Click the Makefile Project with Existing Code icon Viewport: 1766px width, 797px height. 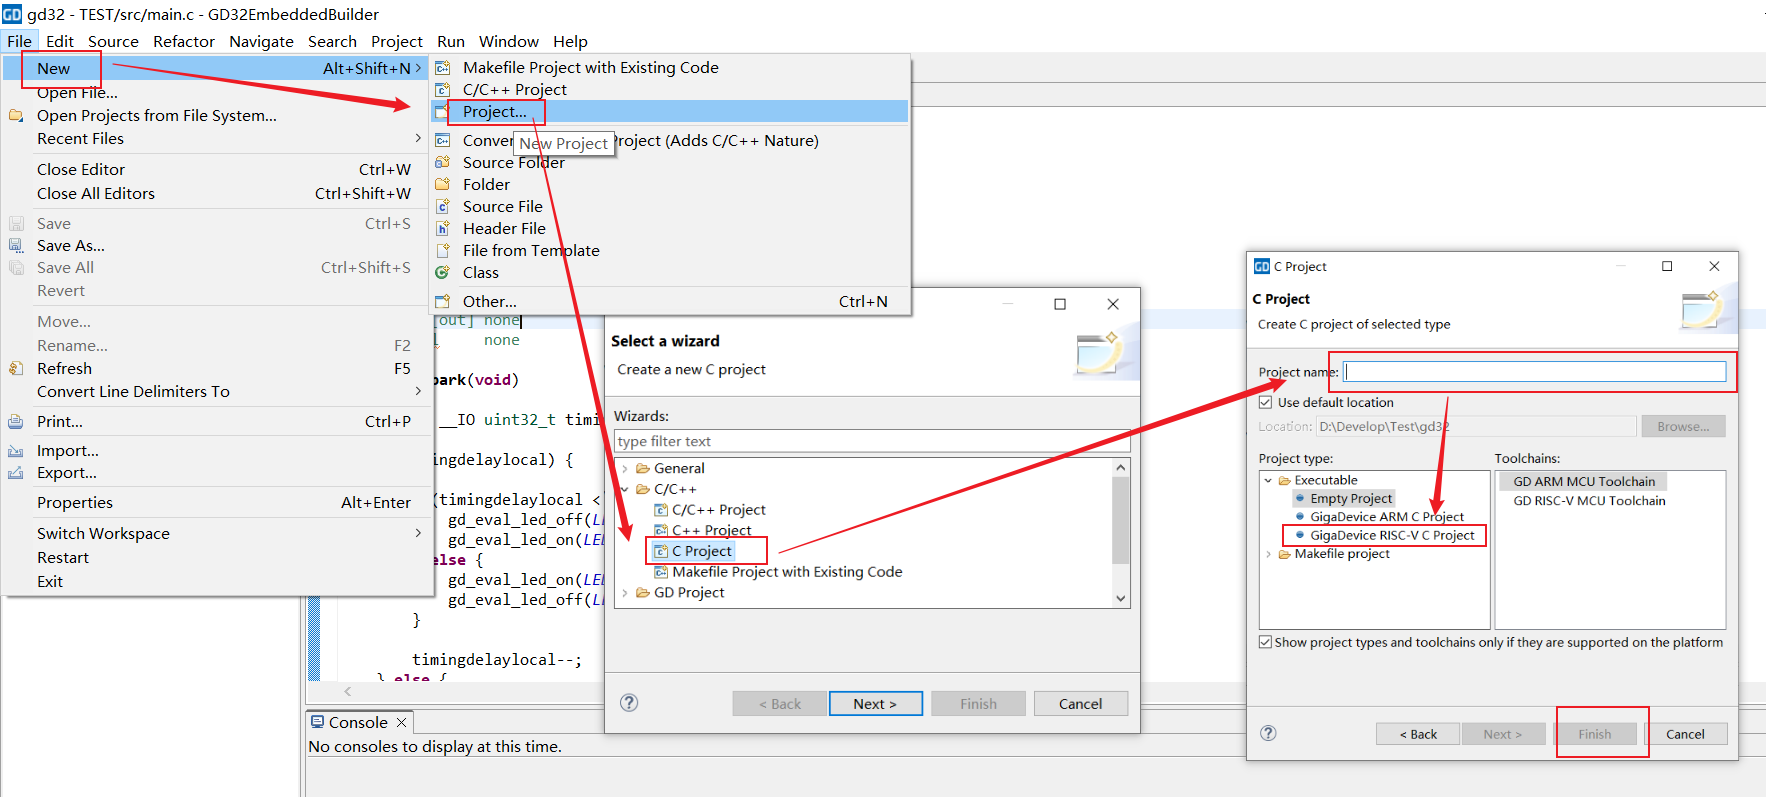tap(442, 67)
